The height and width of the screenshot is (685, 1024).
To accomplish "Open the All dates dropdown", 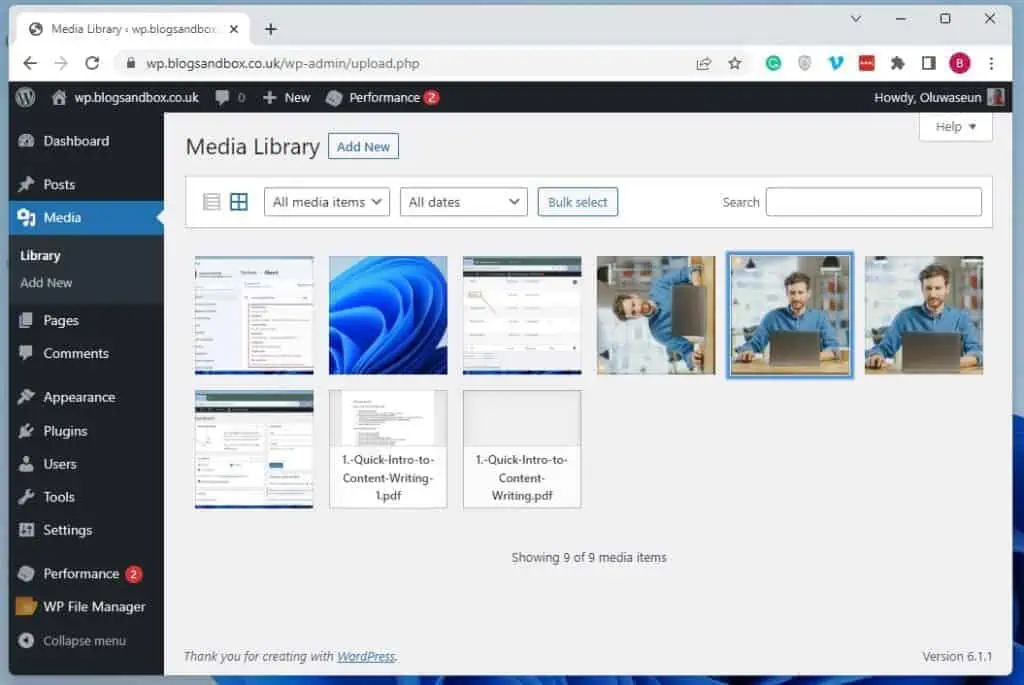I will pyautogui.click(x=464, y=202).
